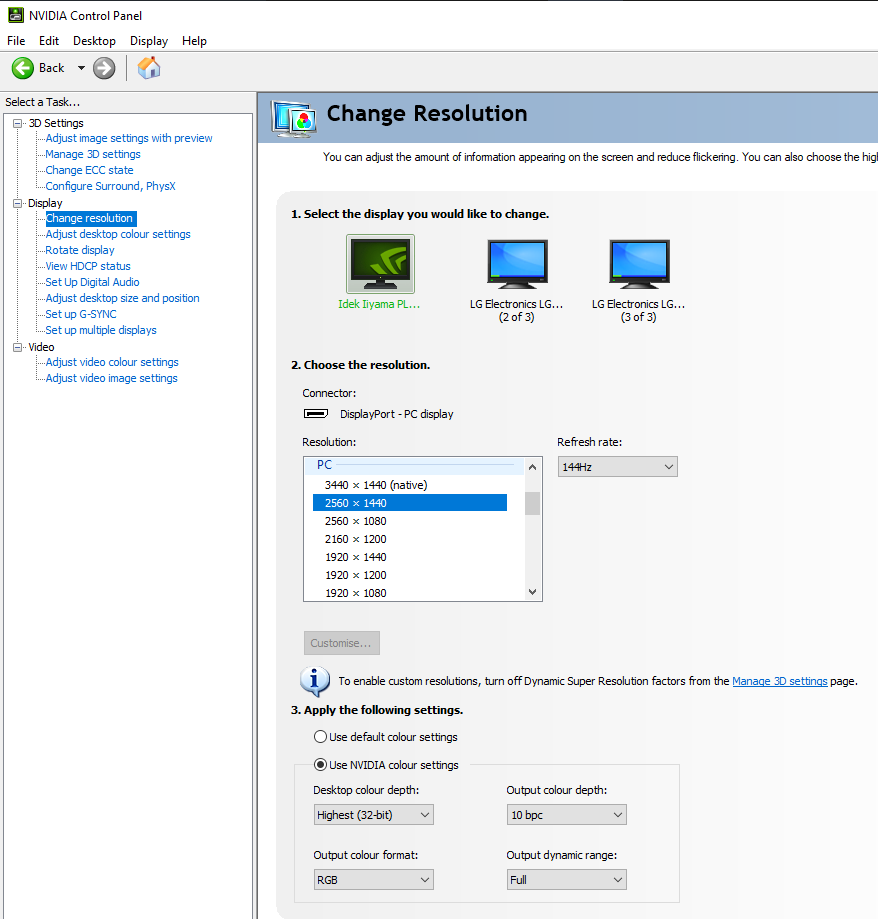878x919 pixels.
Task: Open Adjust video image settings
Action: [x=111, y=379]
